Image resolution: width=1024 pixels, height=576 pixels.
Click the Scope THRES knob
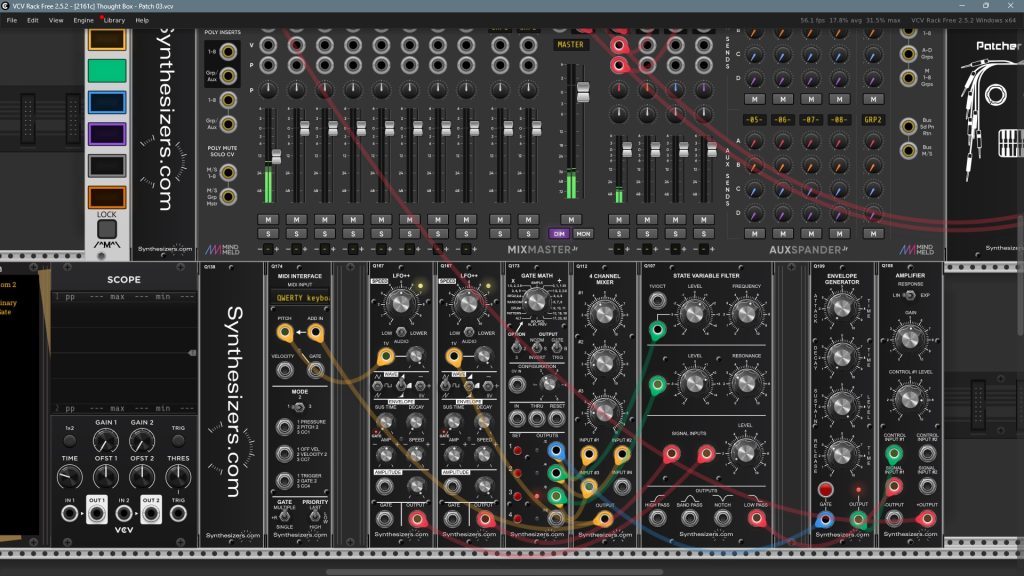(x=178, y=477)
